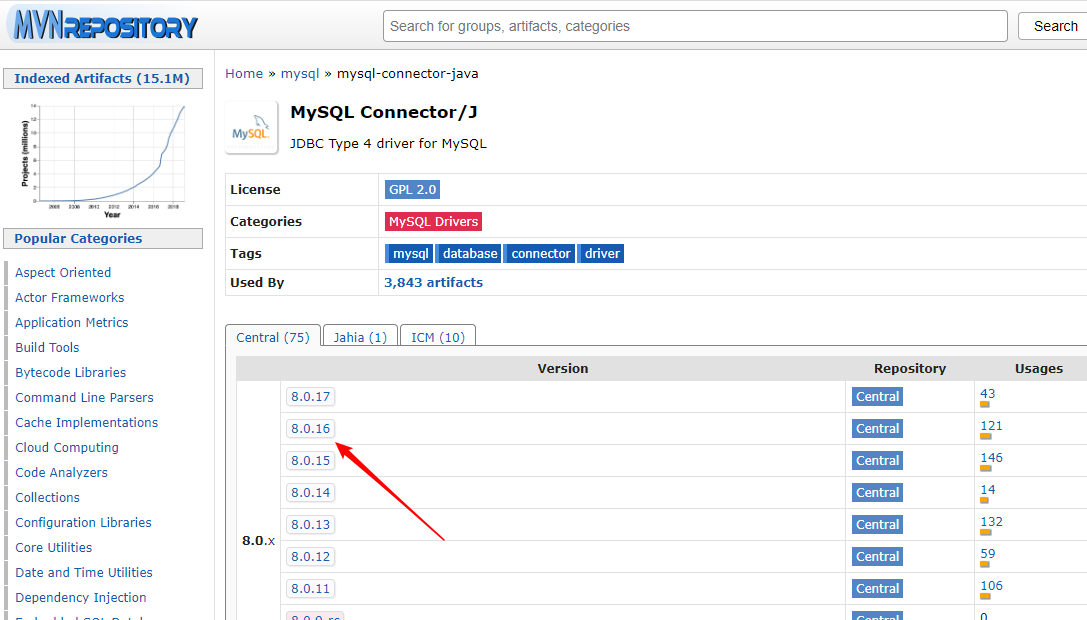The image size is (1087, 620).
Task: Click the MVNRepository logo
Action: click(x=105, y=25)
